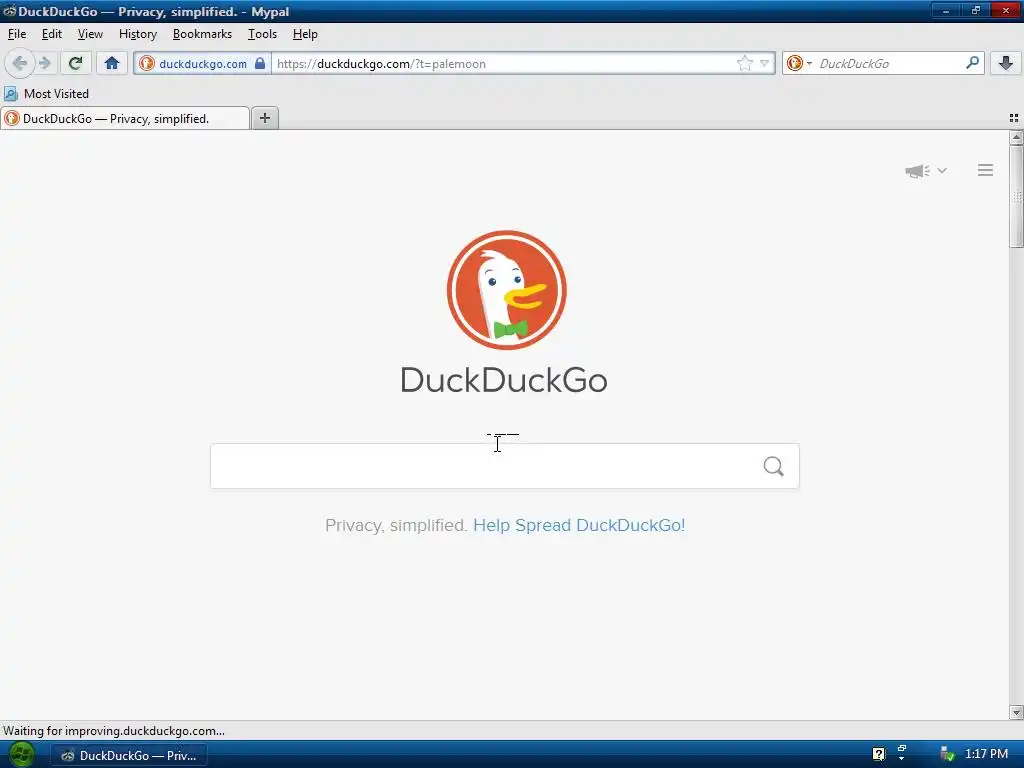Open the hamburger menu on DuckDuckGo page
The height and width of the screenshot is (768, 1024).
pos(985,170)
